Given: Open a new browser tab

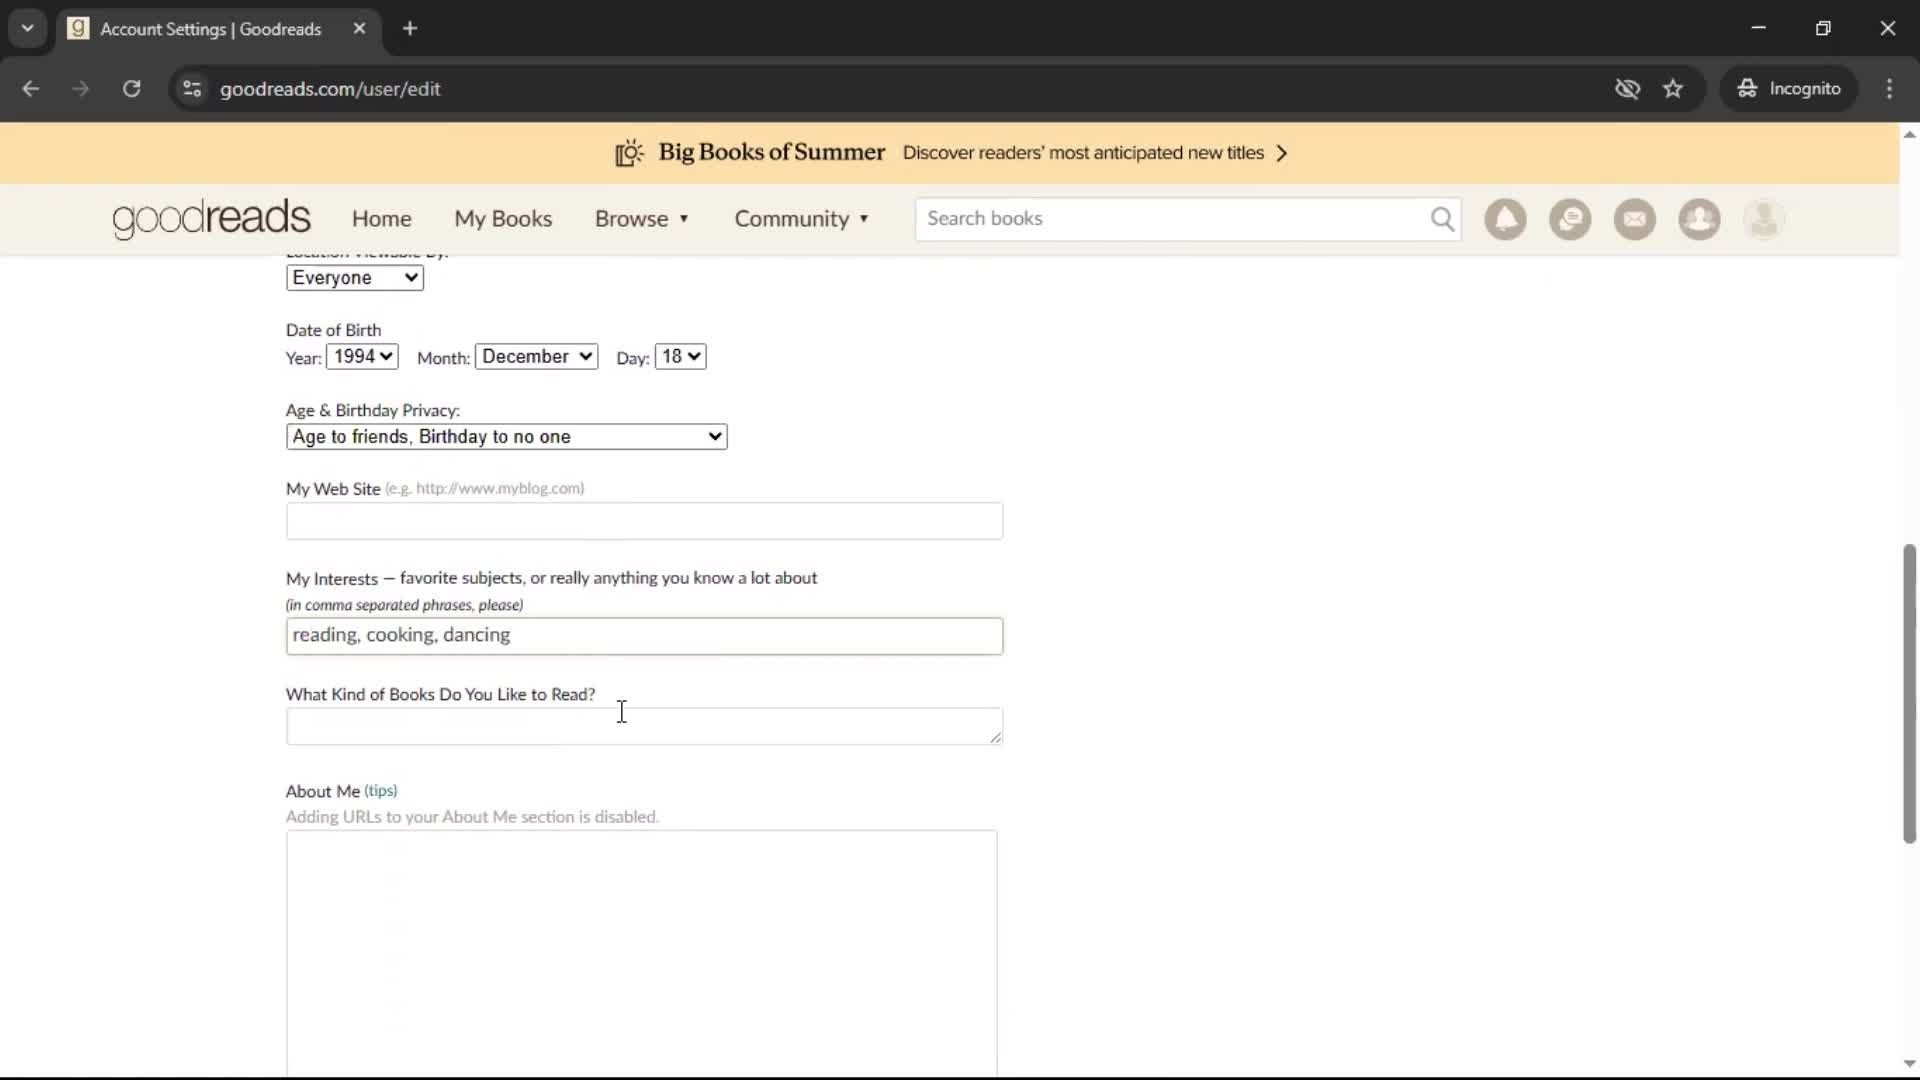Looking at the screenshot, I should [410, 28].
